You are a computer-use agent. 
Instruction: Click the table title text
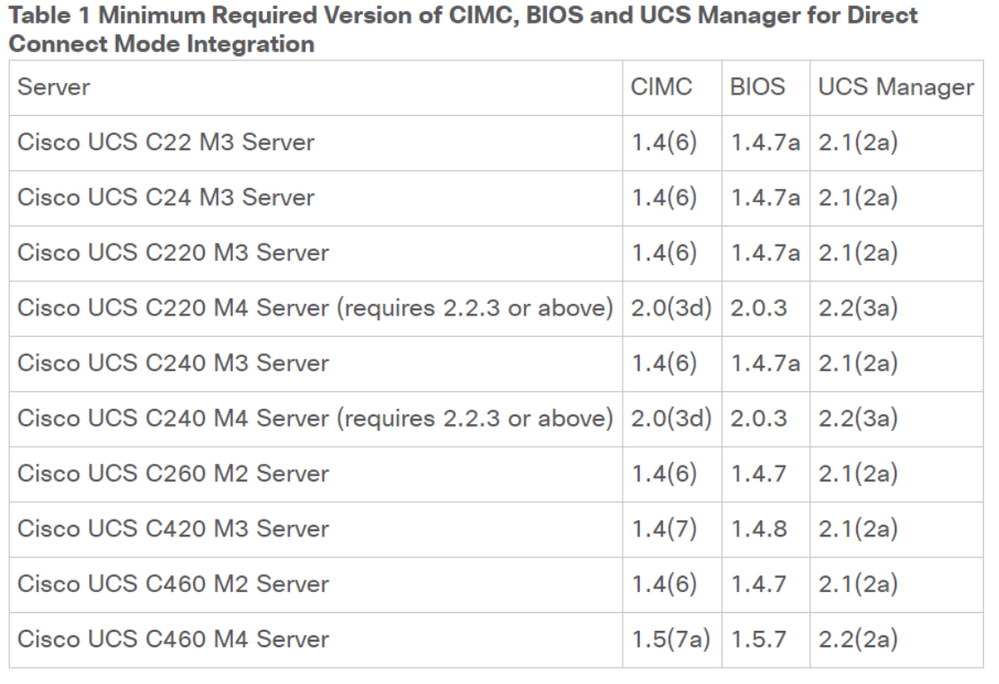(462, 30)
